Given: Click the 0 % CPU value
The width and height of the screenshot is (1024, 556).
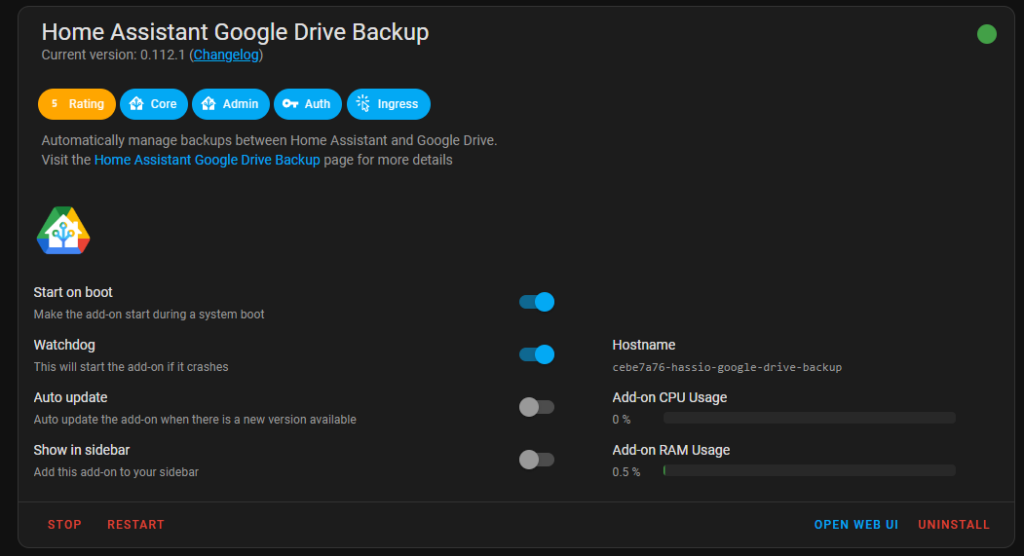Looking at the screenshot, I should [x=622, y=419].
